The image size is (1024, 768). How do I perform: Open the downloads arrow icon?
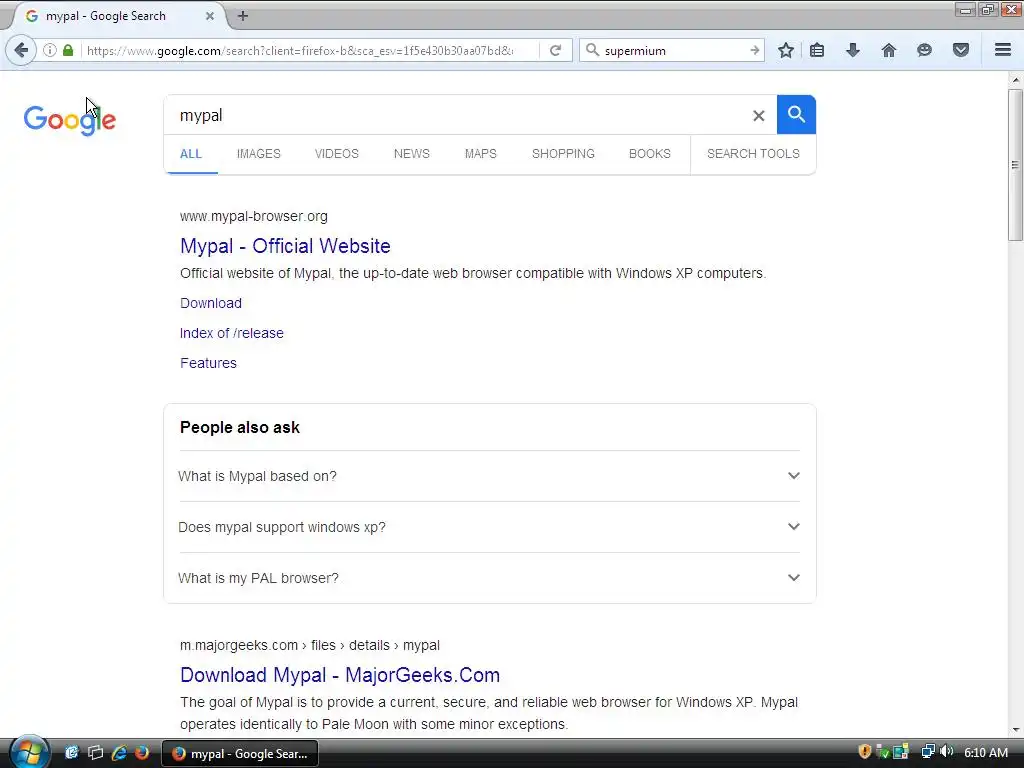(x=853, y=50)
